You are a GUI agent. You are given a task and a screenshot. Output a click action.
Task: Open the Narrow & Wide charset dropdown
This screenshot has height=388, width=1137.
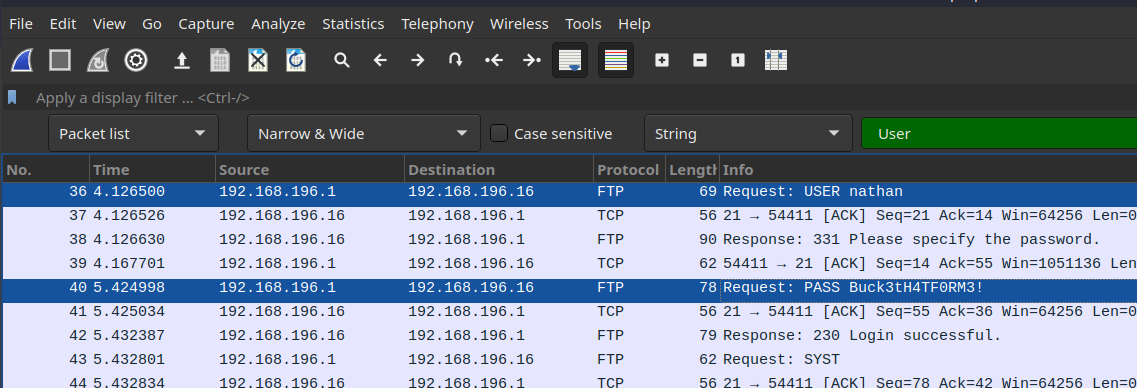tap(364, 133)
